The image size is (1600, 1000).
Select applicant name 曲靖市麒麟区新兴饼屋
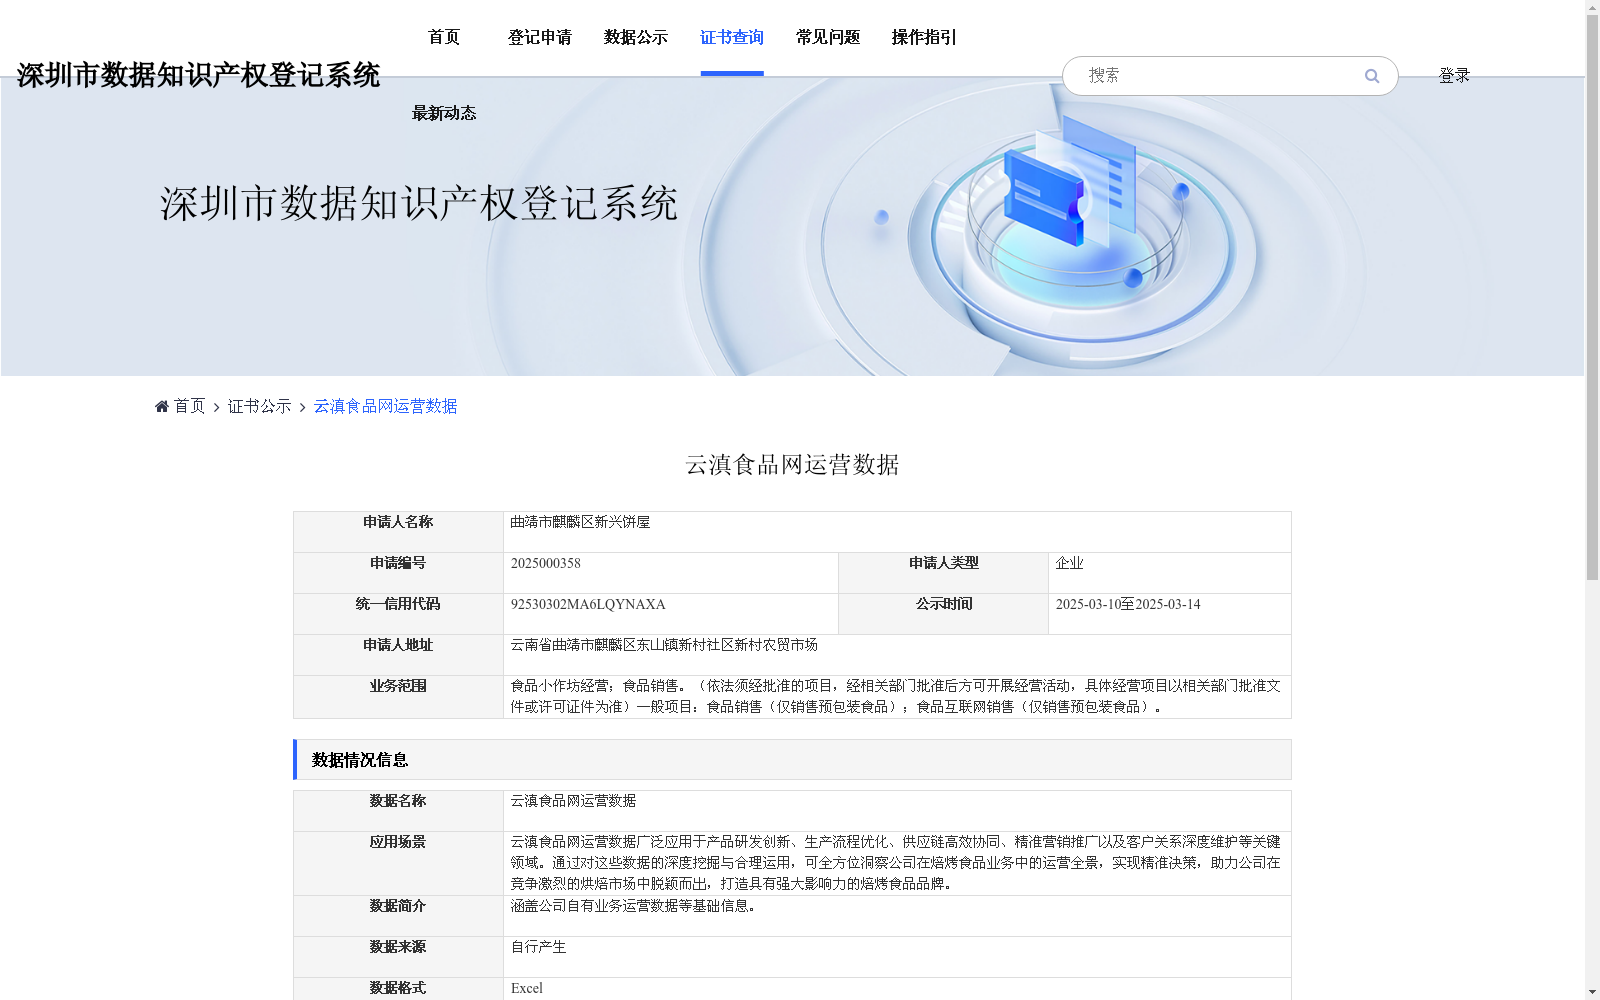point(580,522)
